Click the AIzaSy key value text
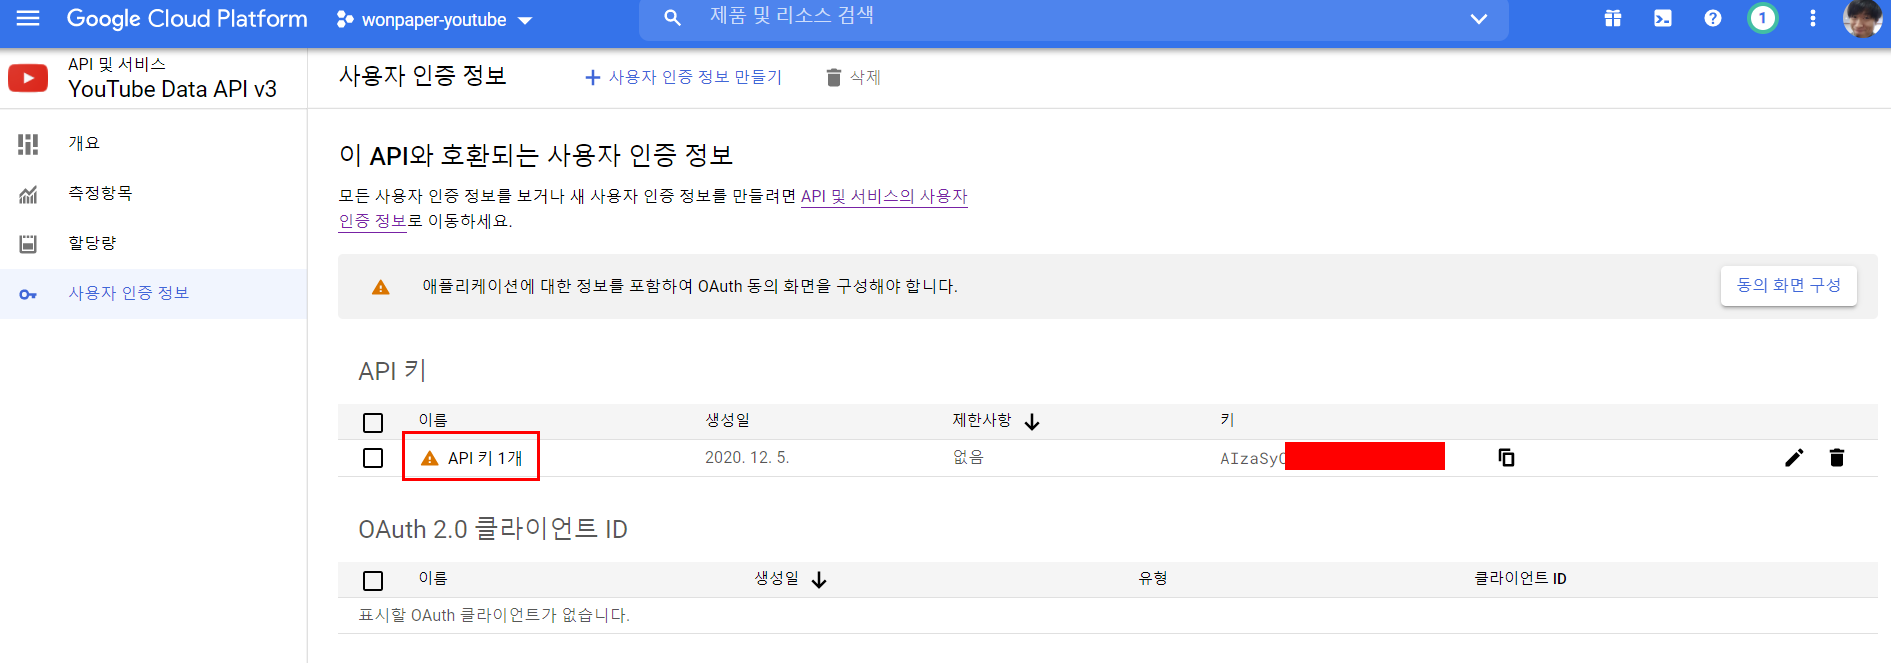 click(1252, 458)
